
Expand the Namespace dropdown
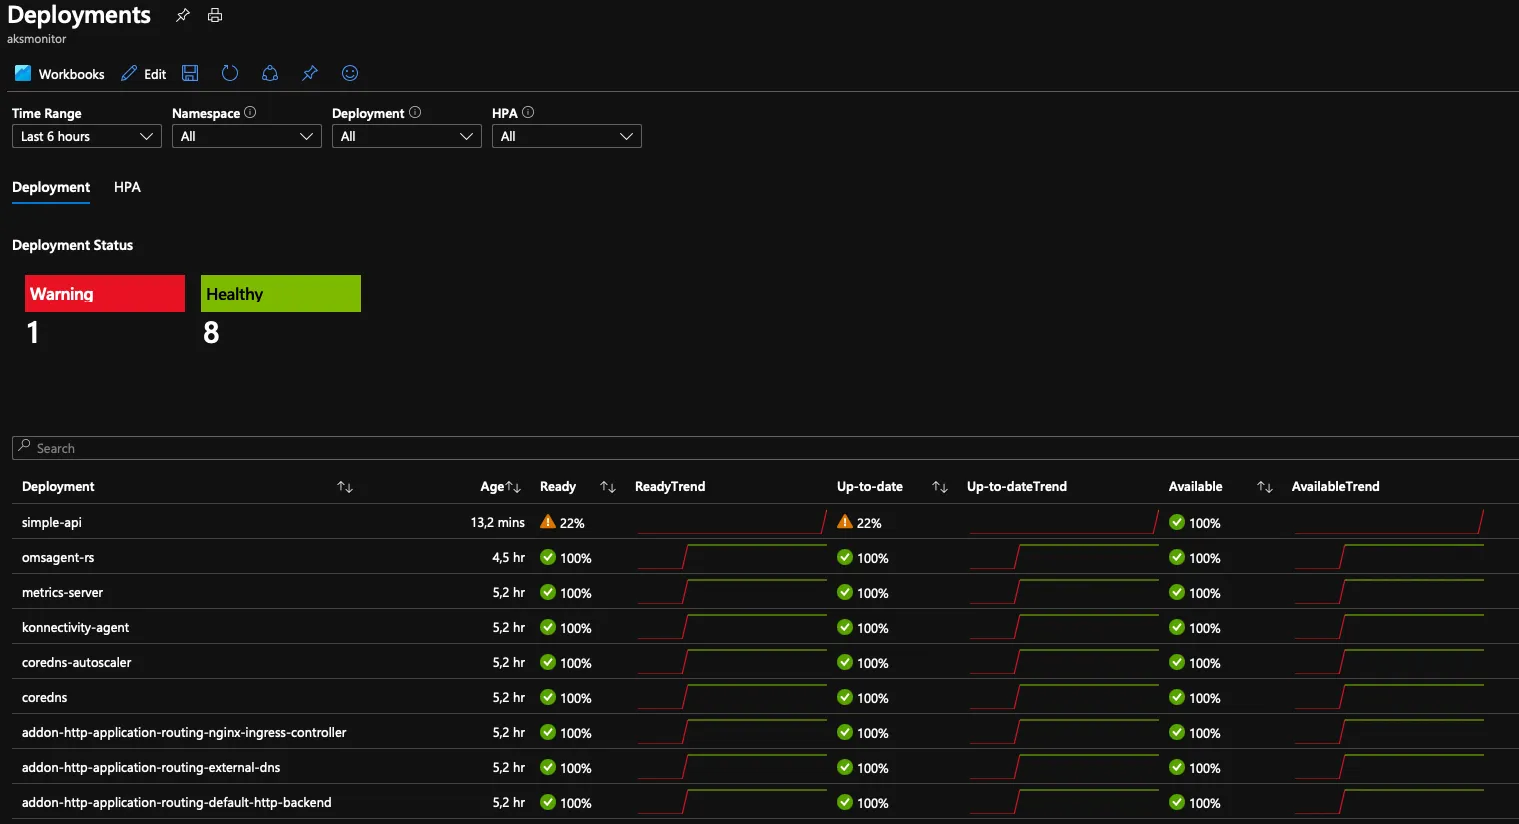click(x=247, y=136)
